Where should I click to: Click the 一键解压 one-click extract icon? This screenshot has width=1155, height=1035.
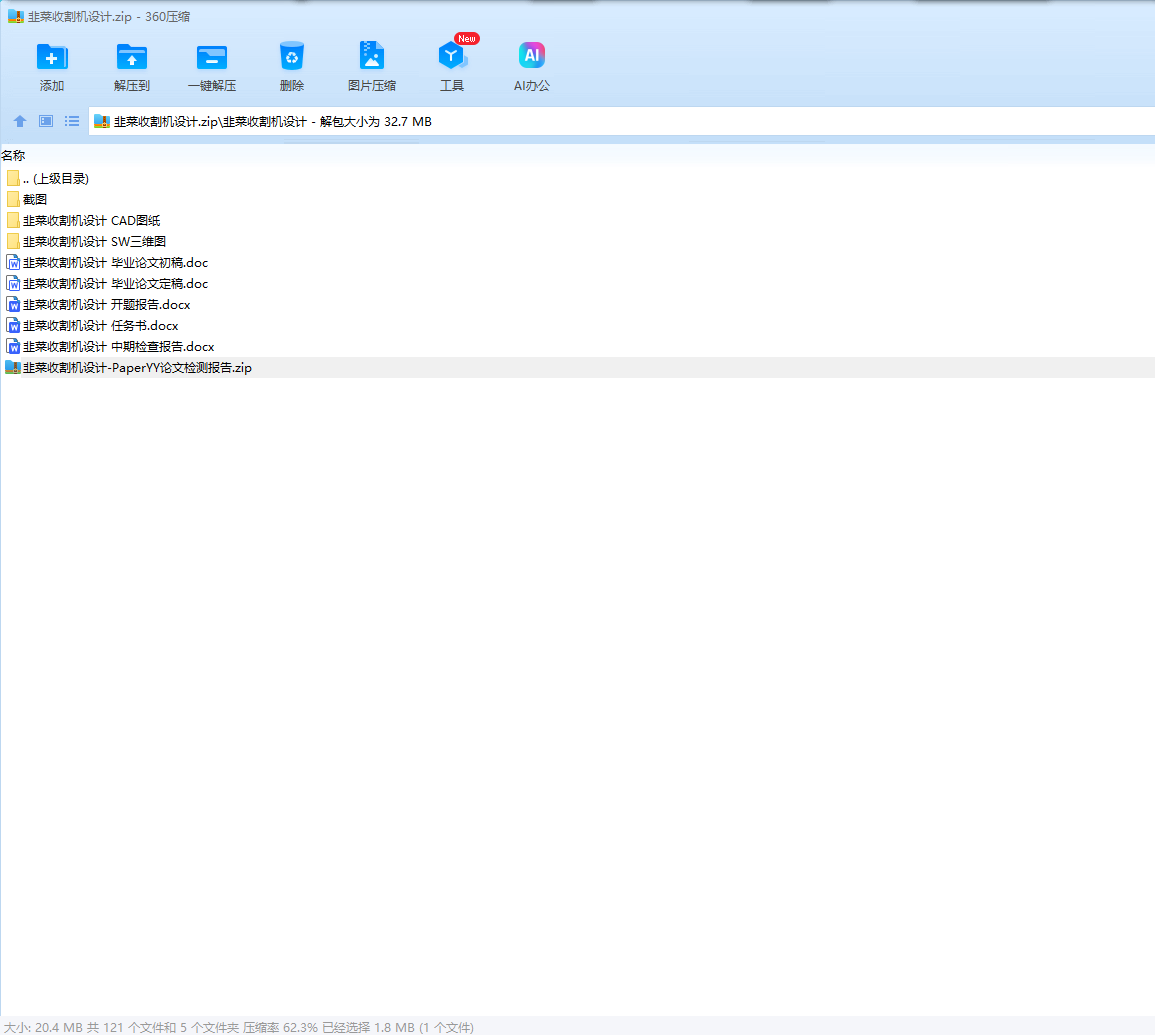212,57
